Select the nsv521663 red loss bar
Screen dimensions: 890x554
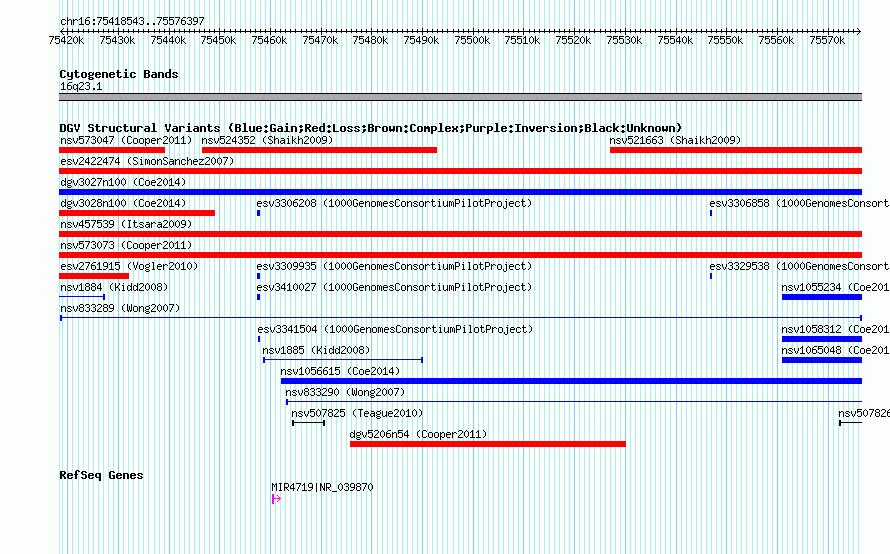736,150
